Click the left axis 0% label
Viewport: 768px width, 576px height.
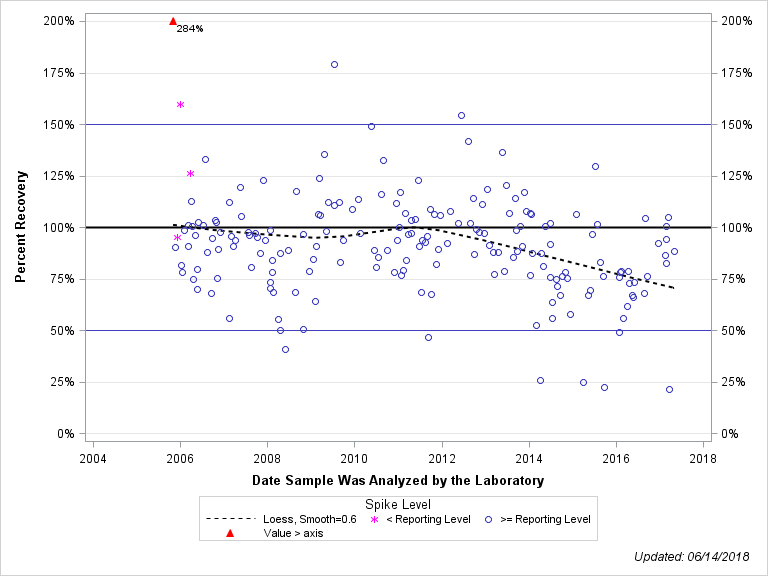66,434
